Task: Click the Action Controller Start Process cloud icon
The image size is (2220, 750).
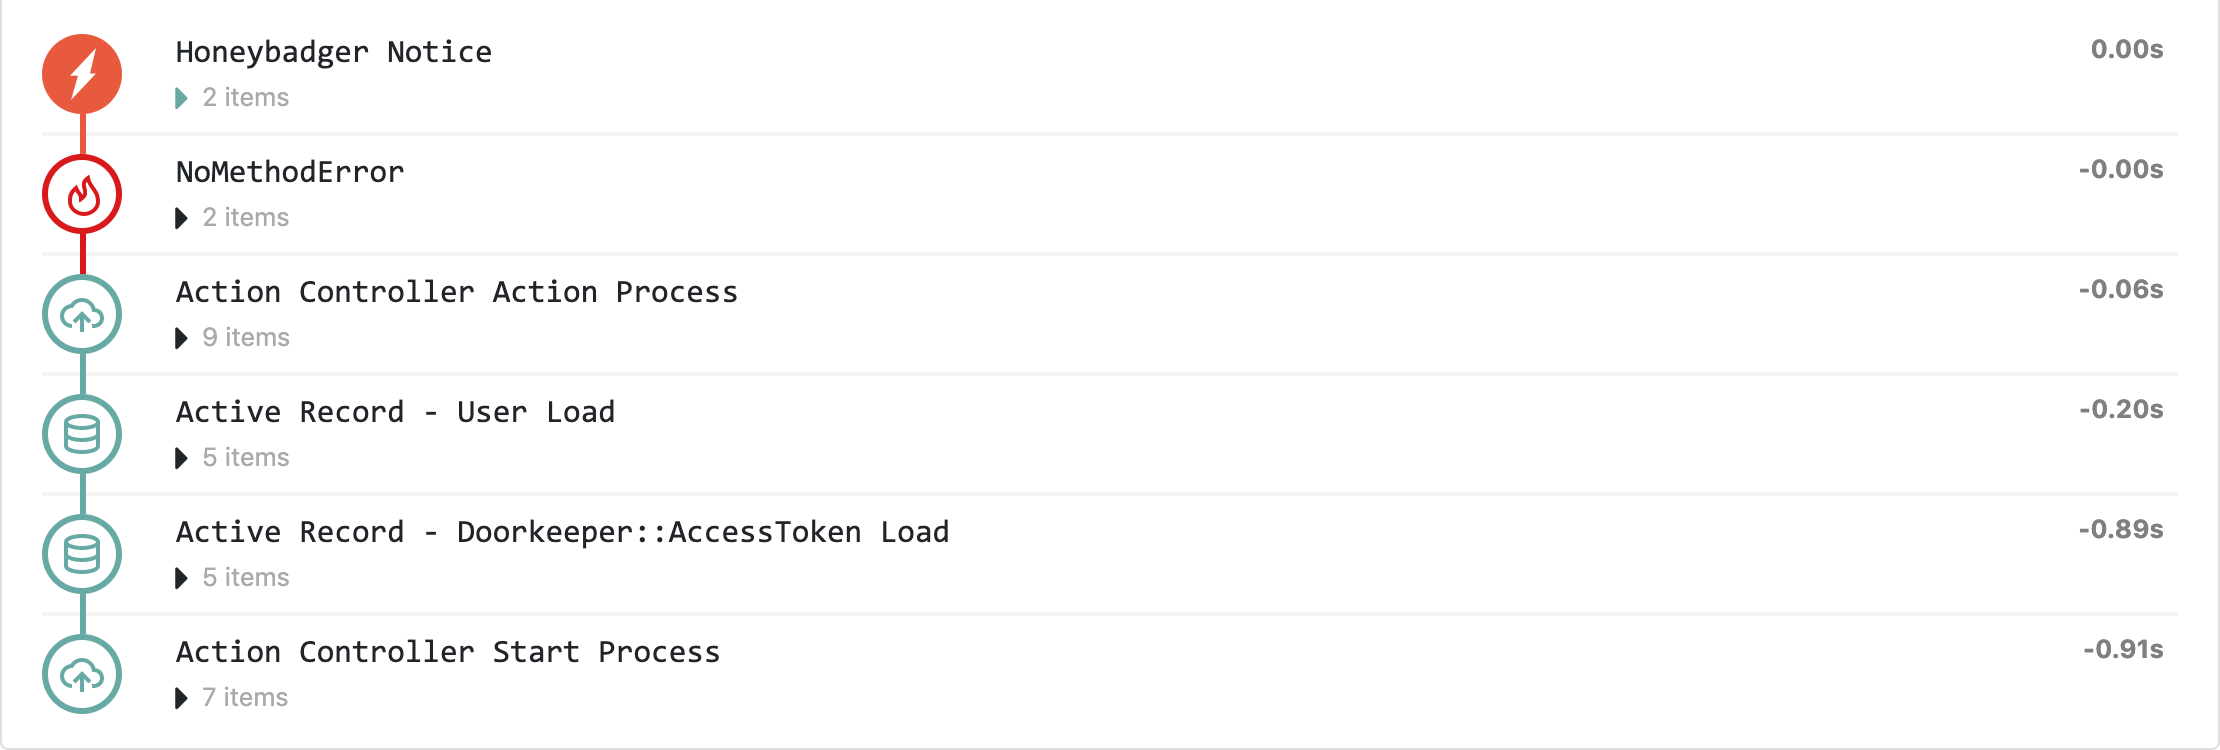Action: tap(82, 674)
